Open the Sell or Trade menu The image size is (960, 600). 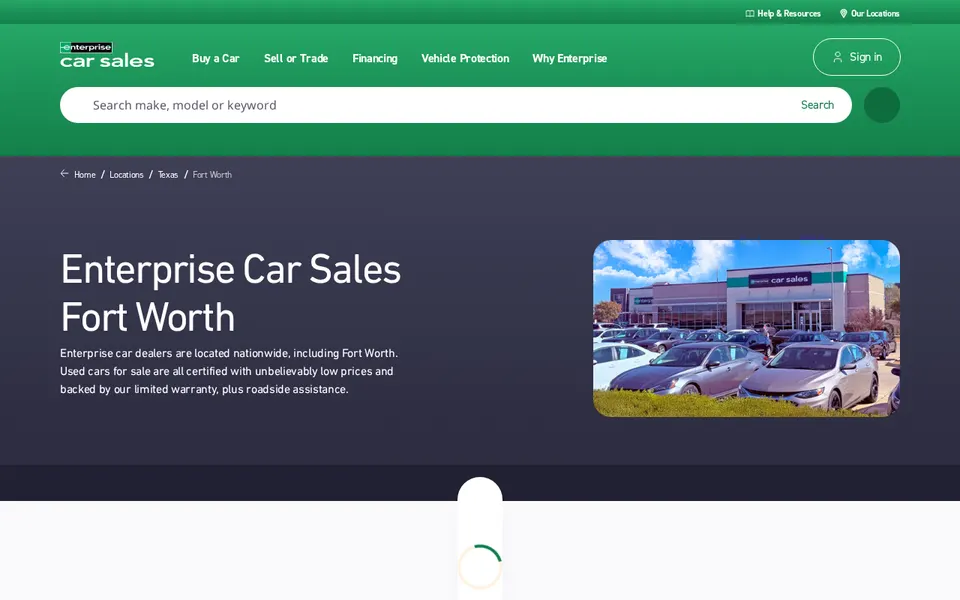tap(296, 59)
